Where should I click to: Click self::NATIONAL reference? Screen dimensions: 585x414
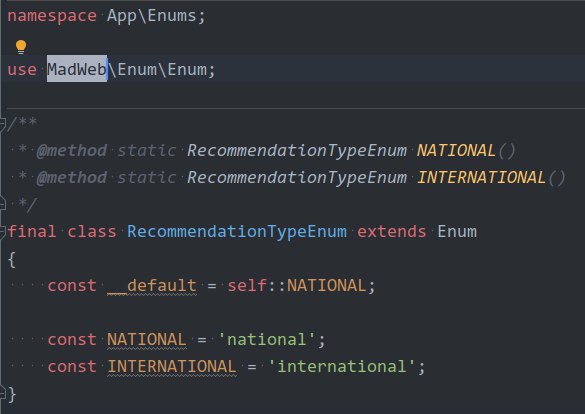click(297, 286)
